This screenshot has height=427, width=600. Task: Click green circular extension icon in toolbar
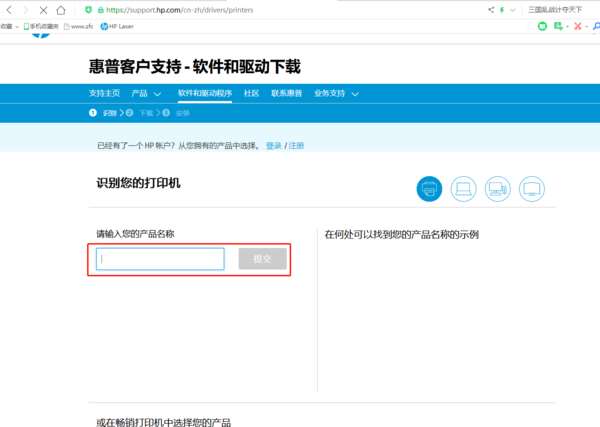click(542, 26)
